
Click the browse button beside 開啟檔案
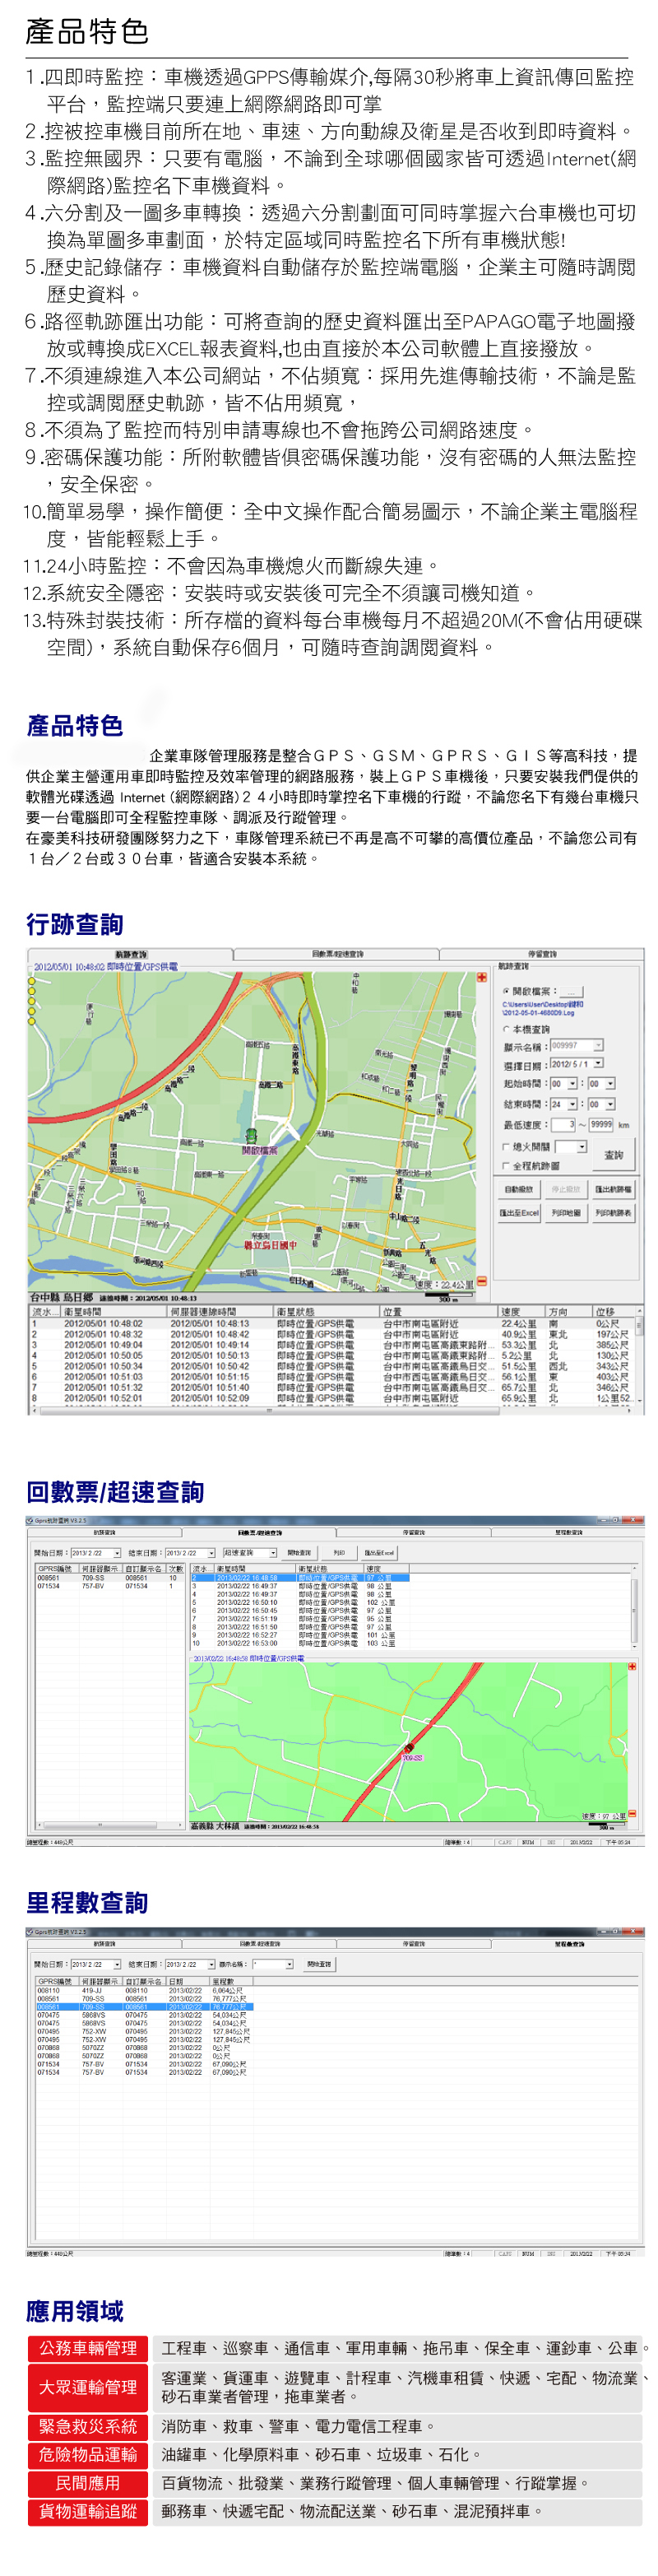(x=572, y=991)
